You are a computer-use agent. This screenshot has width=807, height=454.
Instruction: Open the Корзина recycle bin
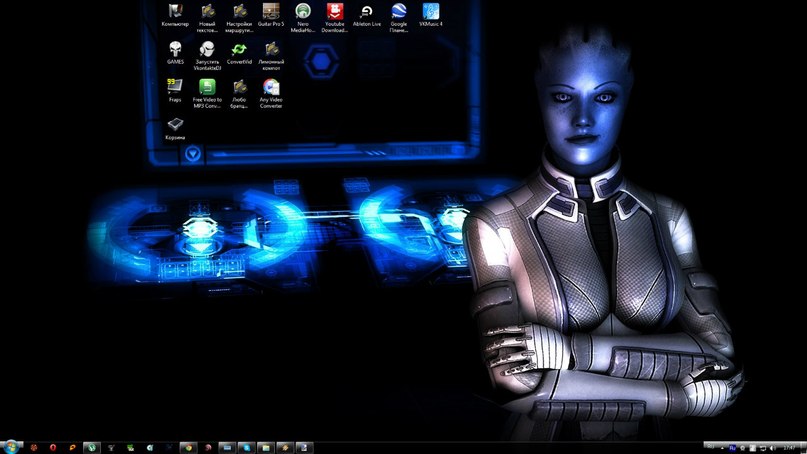tap(175, 125)
